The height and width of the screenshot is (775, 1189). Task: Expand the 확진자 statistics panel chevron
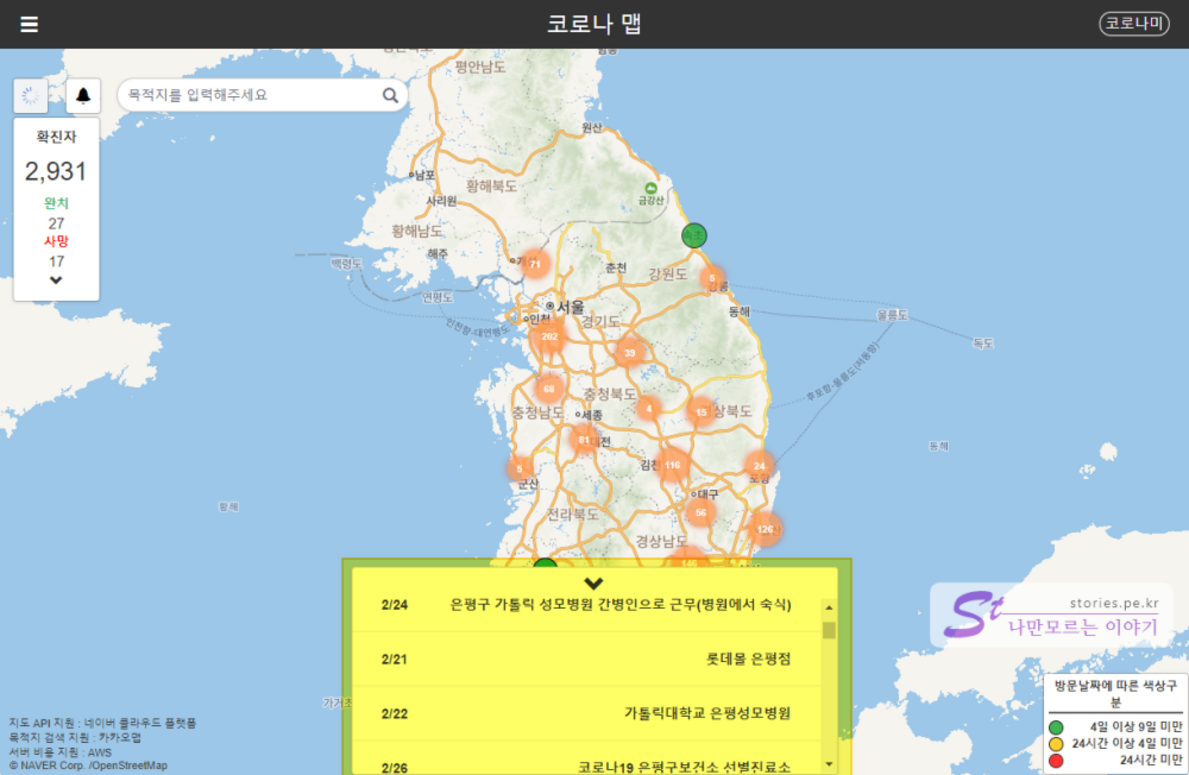56,281
